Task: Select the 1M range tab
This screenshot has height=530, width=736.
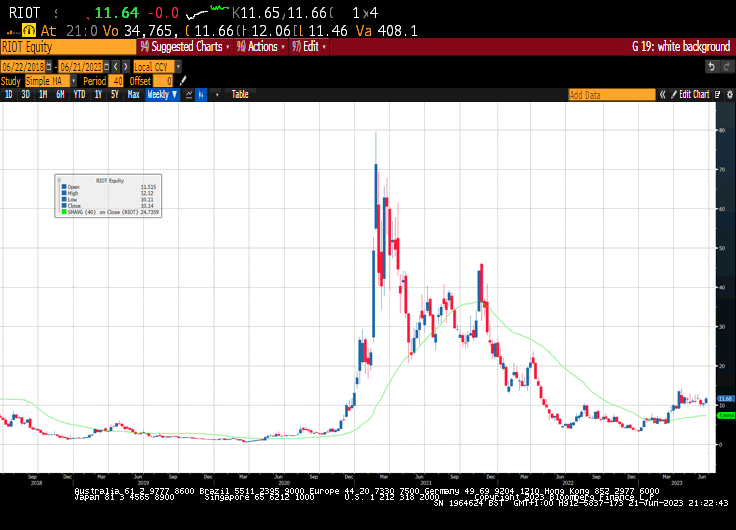Action: tap(43, 94)
